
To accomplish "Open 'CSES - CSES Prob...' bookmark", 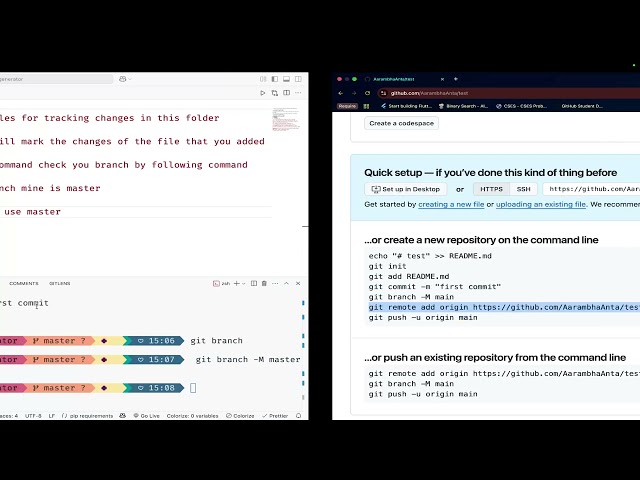I will 521,106.
